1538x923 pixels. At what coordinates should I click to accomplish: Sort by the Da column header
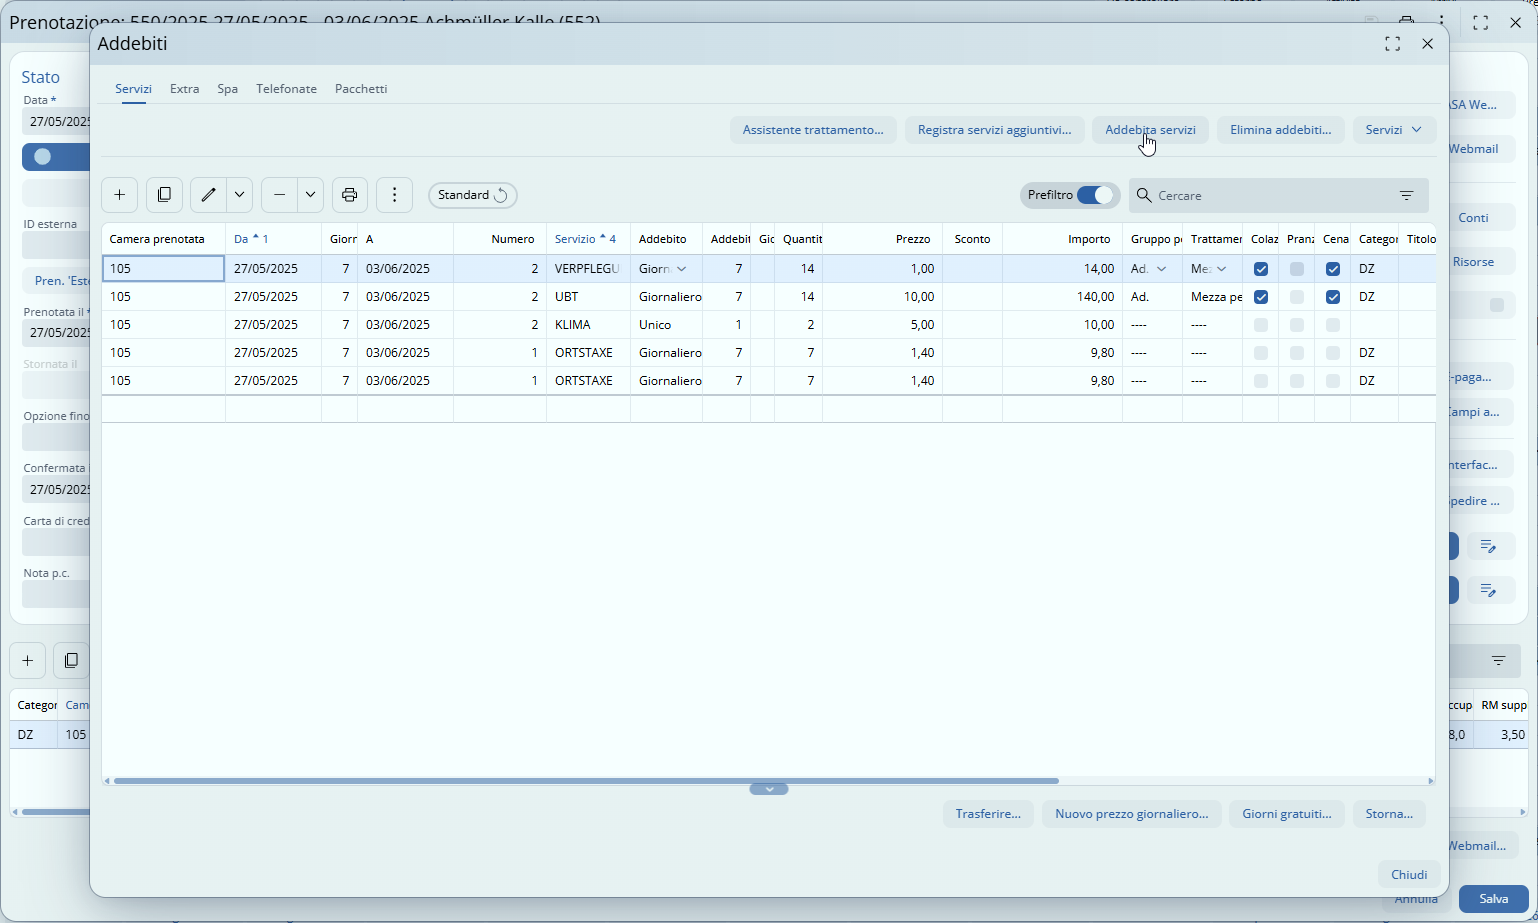coord(273,239)
